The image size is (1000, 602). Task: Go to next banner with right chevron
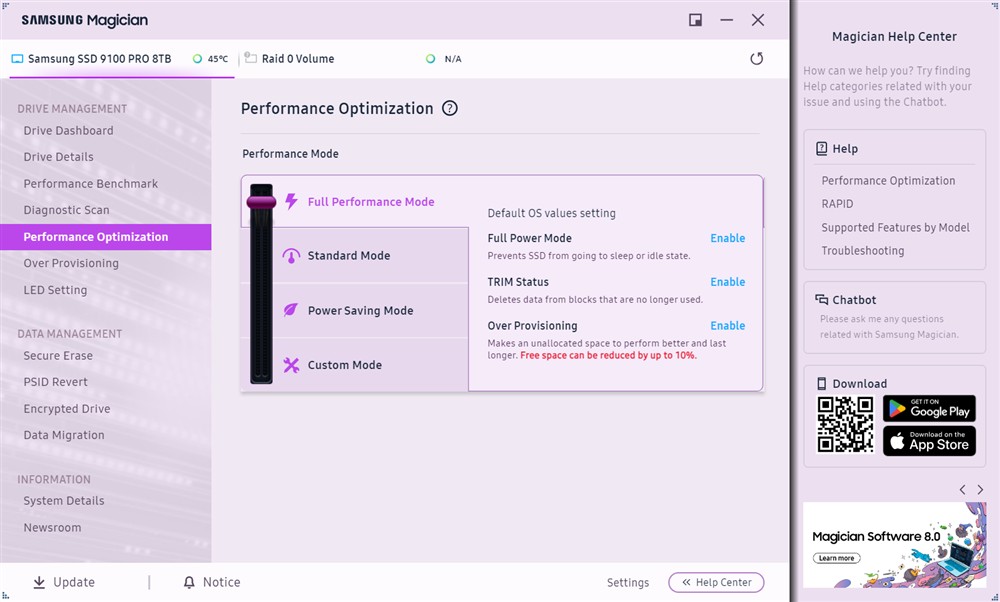[979, 489]
